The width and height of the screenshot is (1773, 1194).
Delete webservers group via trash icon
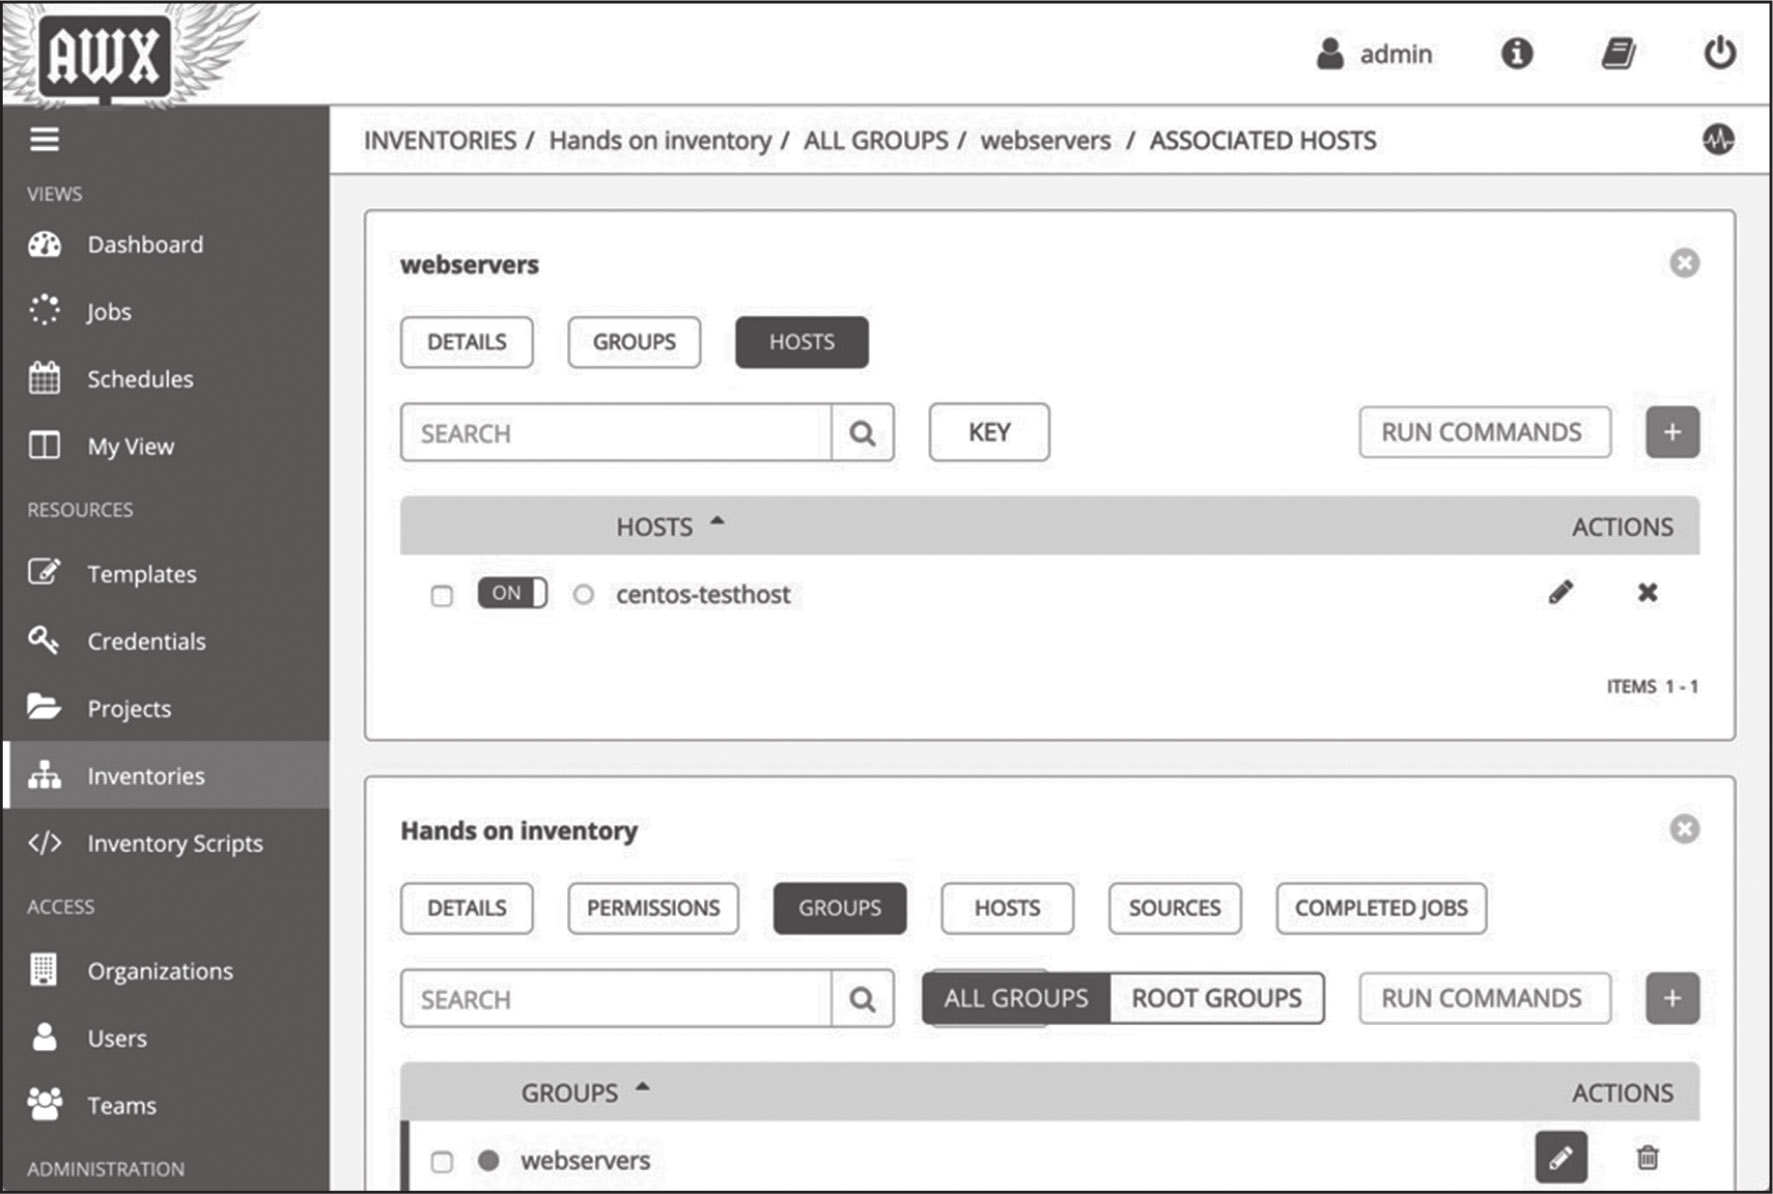coord(1647,1158)
